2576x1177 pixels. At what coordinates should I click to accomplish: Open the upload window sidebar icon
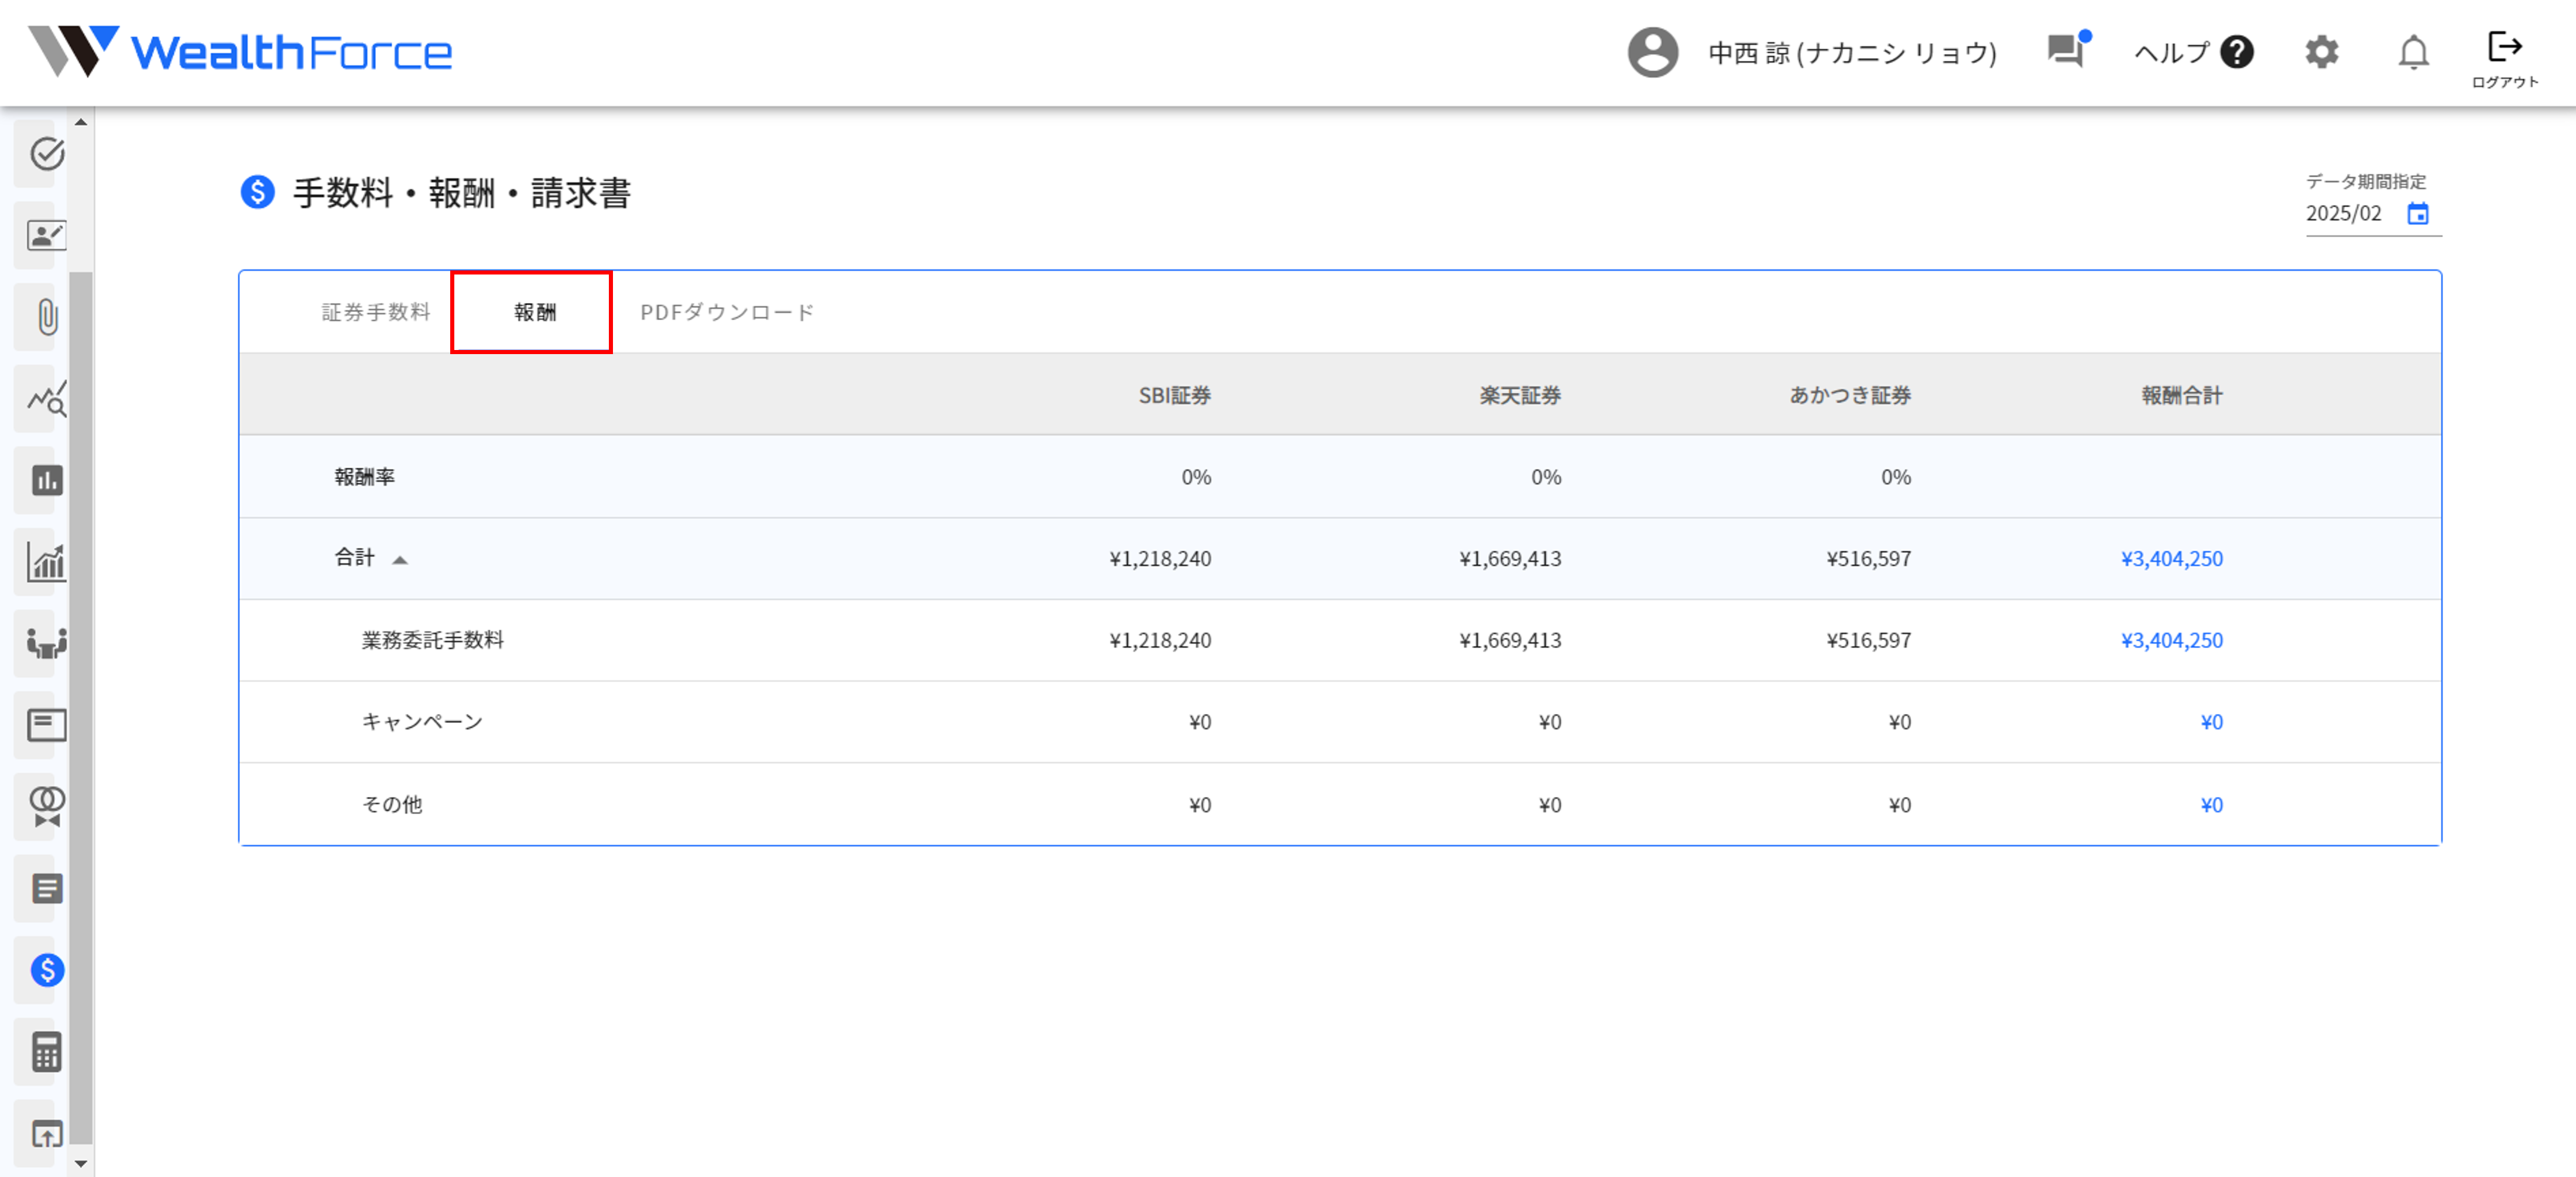(46, 1134)
